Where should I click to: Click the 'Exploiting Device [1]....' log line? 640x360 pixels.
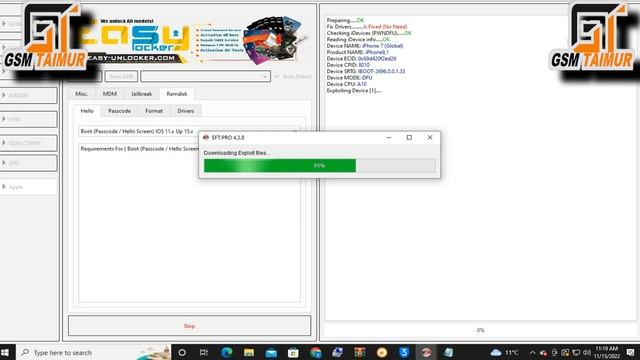(354, 91)
